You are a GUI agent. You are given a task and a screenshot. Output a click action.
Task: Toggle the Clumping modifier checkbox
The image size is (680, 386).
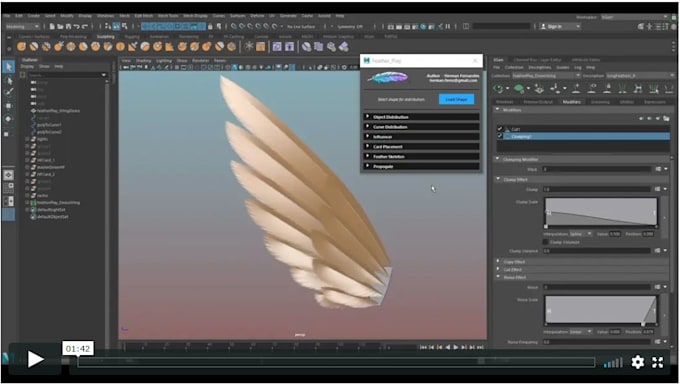(500, 136)
